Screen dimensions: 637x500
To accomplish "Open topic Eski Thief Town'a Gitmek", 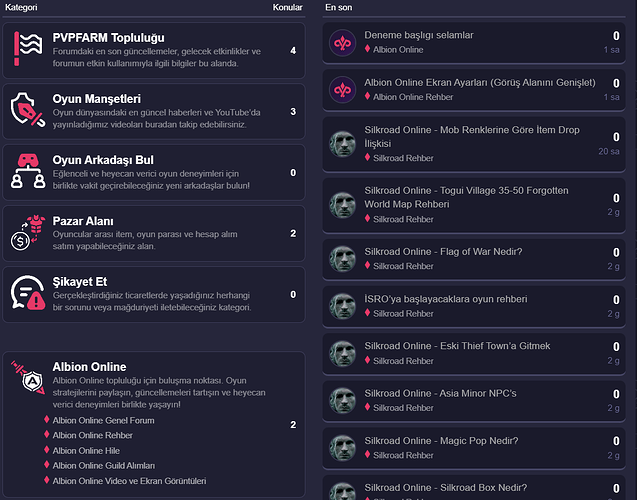I will [457, 346].
